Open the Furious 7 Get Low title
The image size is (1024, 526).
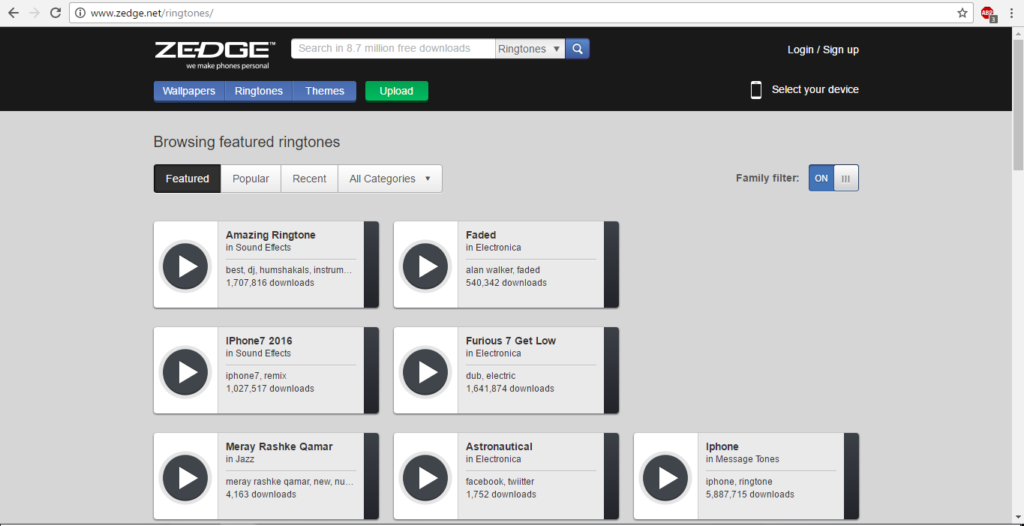coord(511,340)
